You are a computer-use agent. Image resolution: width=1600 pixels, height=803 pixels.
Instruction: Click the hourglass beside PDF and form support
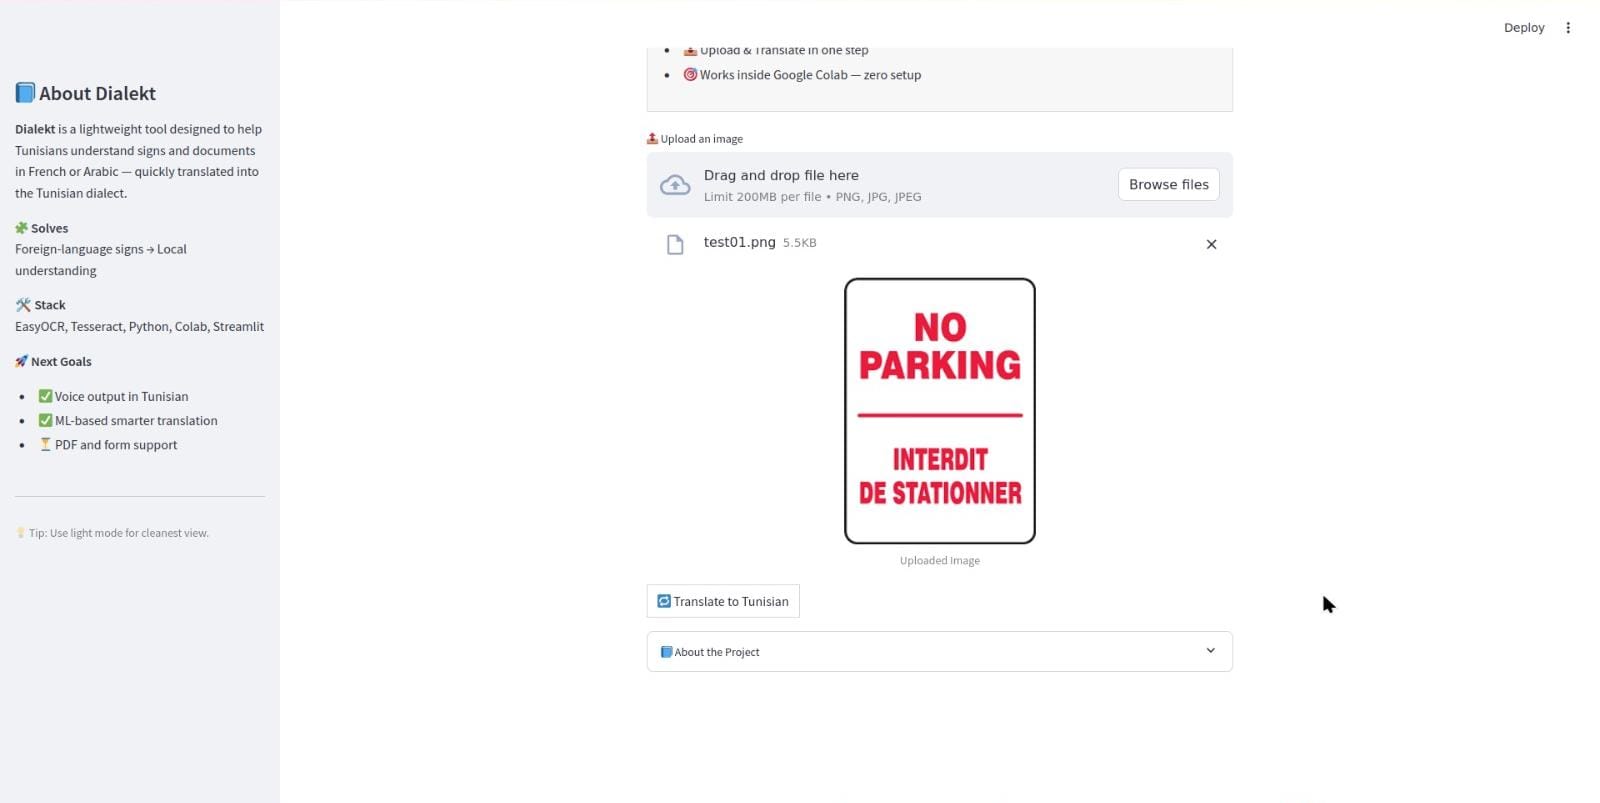[45, 444]
